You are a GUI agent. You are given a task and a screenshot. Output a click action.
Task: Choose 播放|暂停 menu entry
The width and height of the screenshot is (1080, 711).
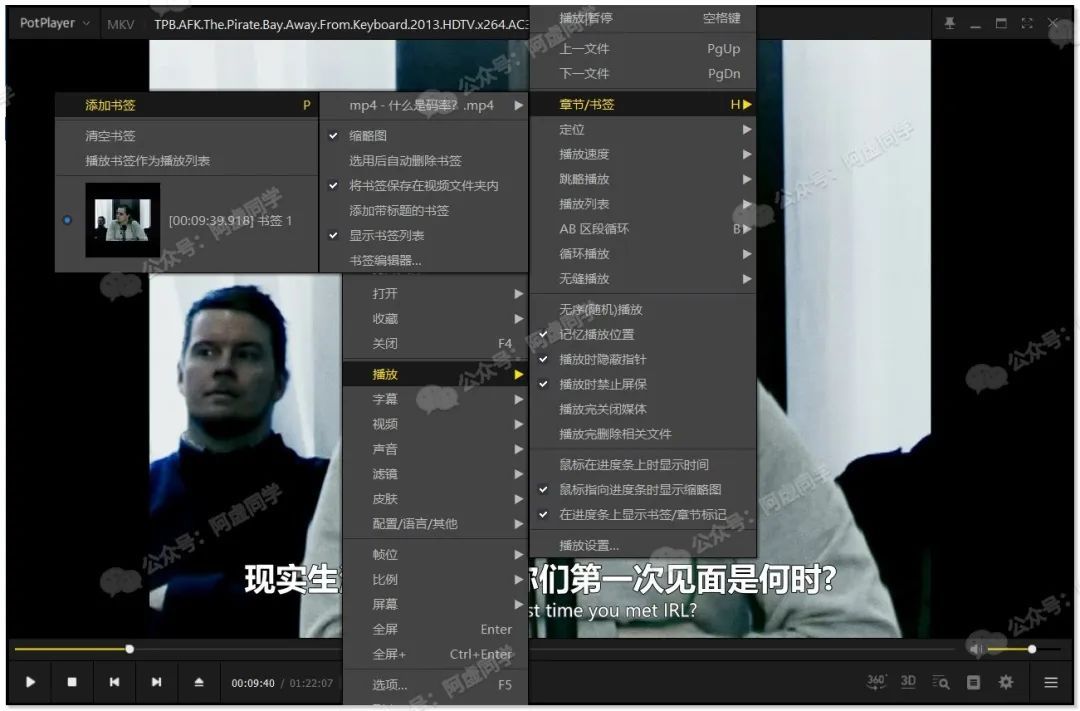(x=643, y=19)
